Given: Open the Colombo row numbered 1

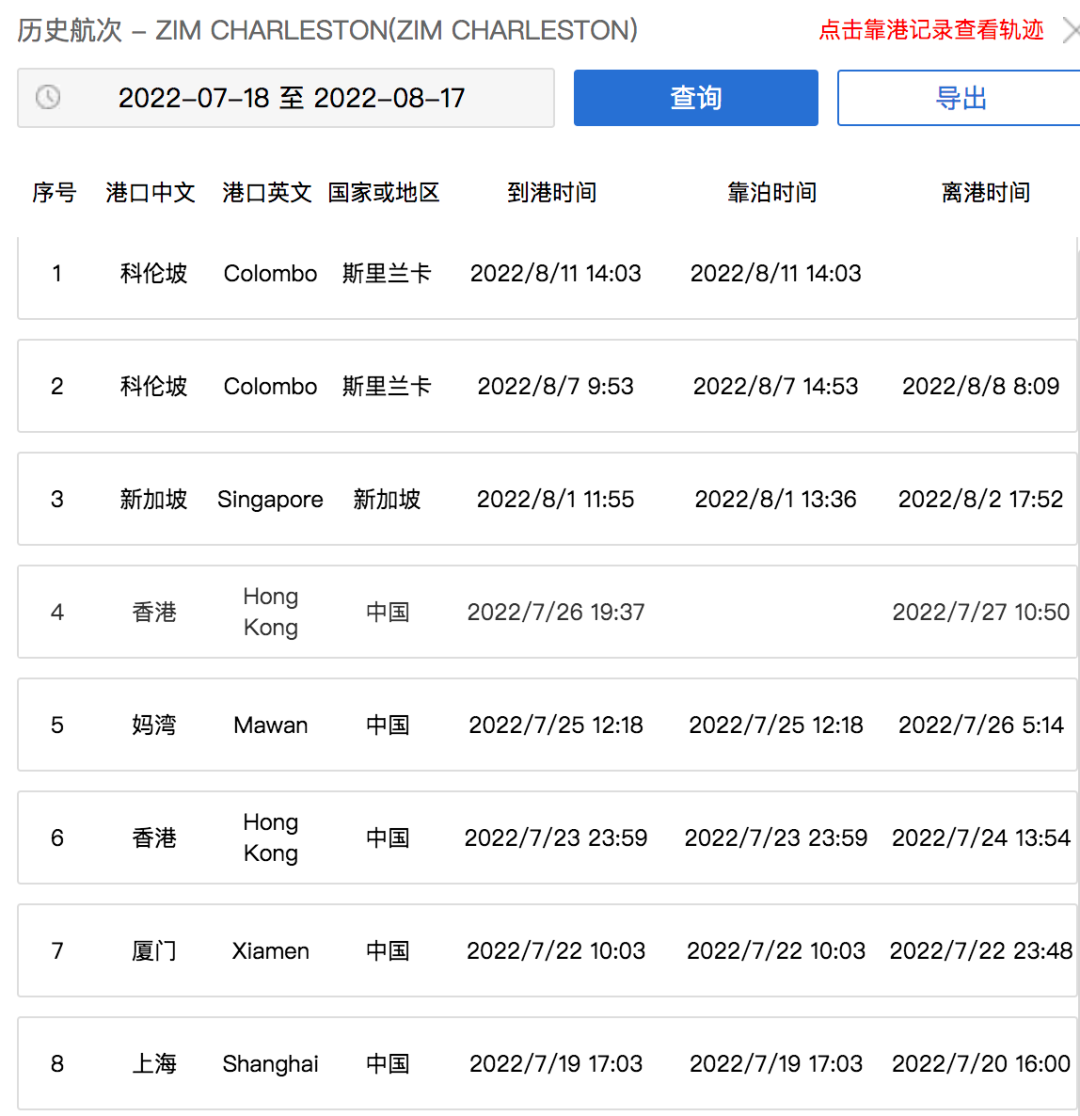Looking at the screenshot, I should (540, 273).
